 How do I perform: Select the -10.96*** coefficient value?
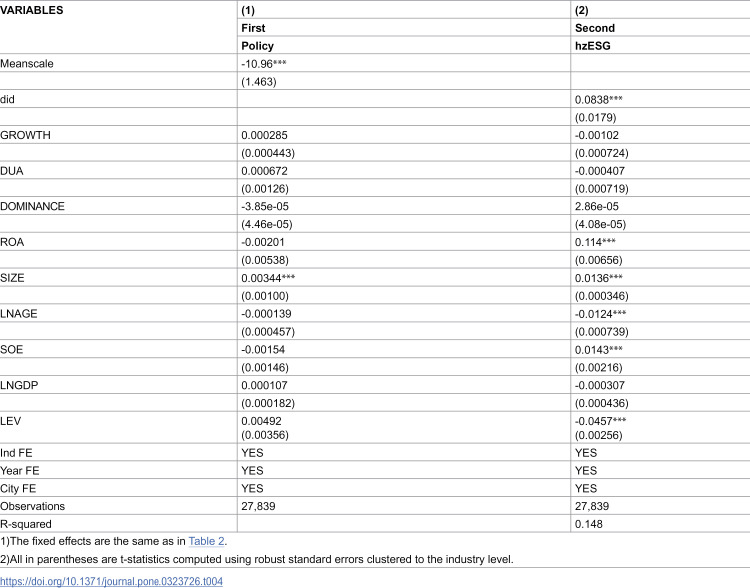[264, 64]
